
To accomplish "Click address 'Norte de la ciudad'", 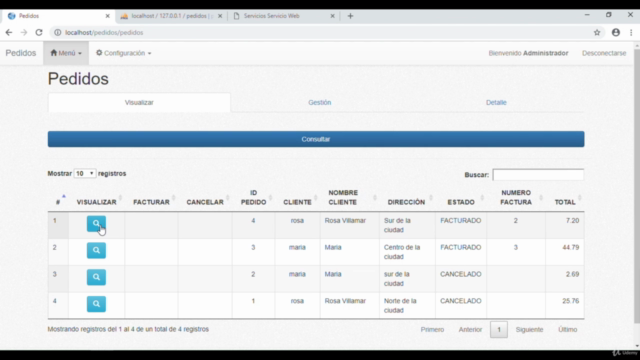I will 400,306.
